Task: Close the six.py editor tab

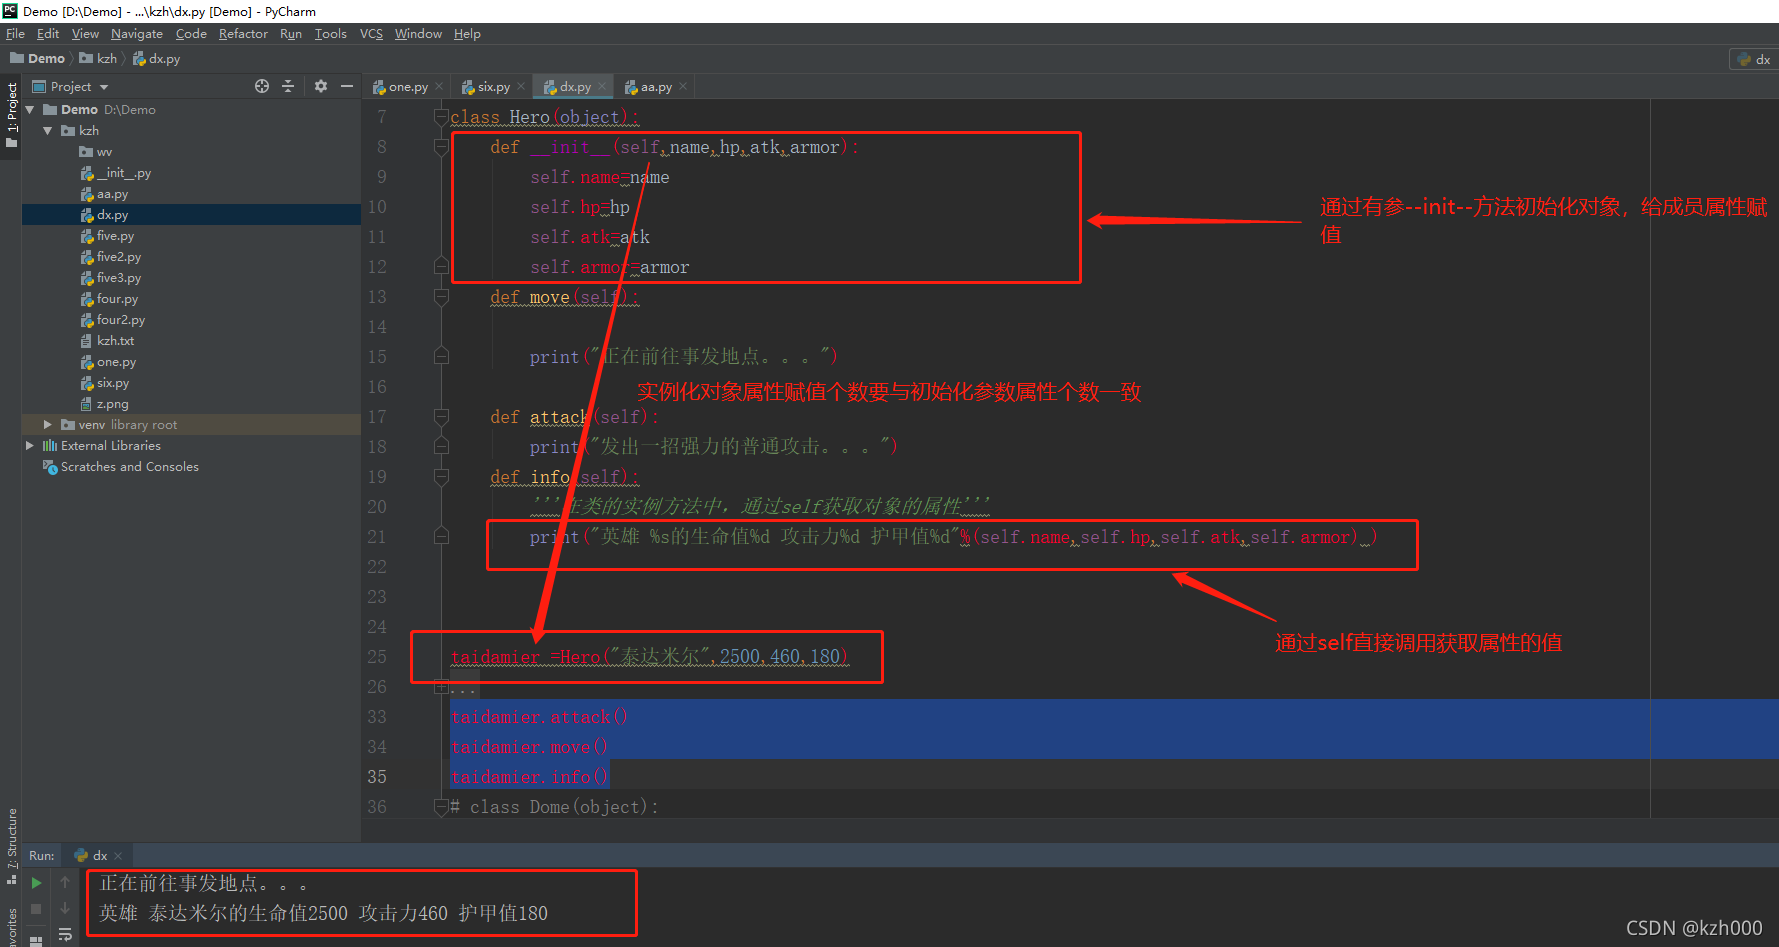Action: pos(521,87)
